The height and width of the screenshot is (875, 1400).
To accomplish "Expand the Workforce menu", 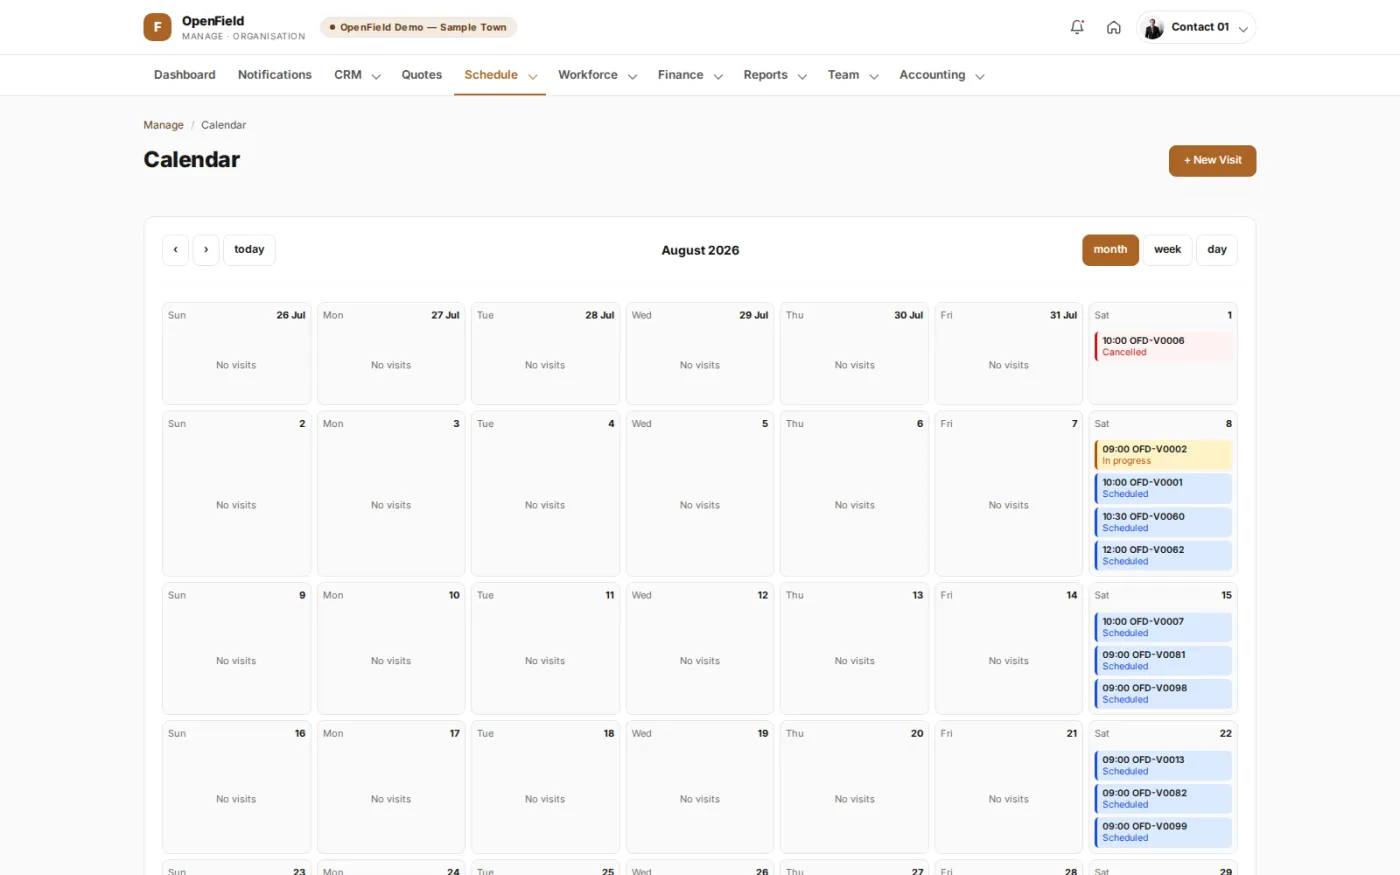I will (x=597, y=75).
